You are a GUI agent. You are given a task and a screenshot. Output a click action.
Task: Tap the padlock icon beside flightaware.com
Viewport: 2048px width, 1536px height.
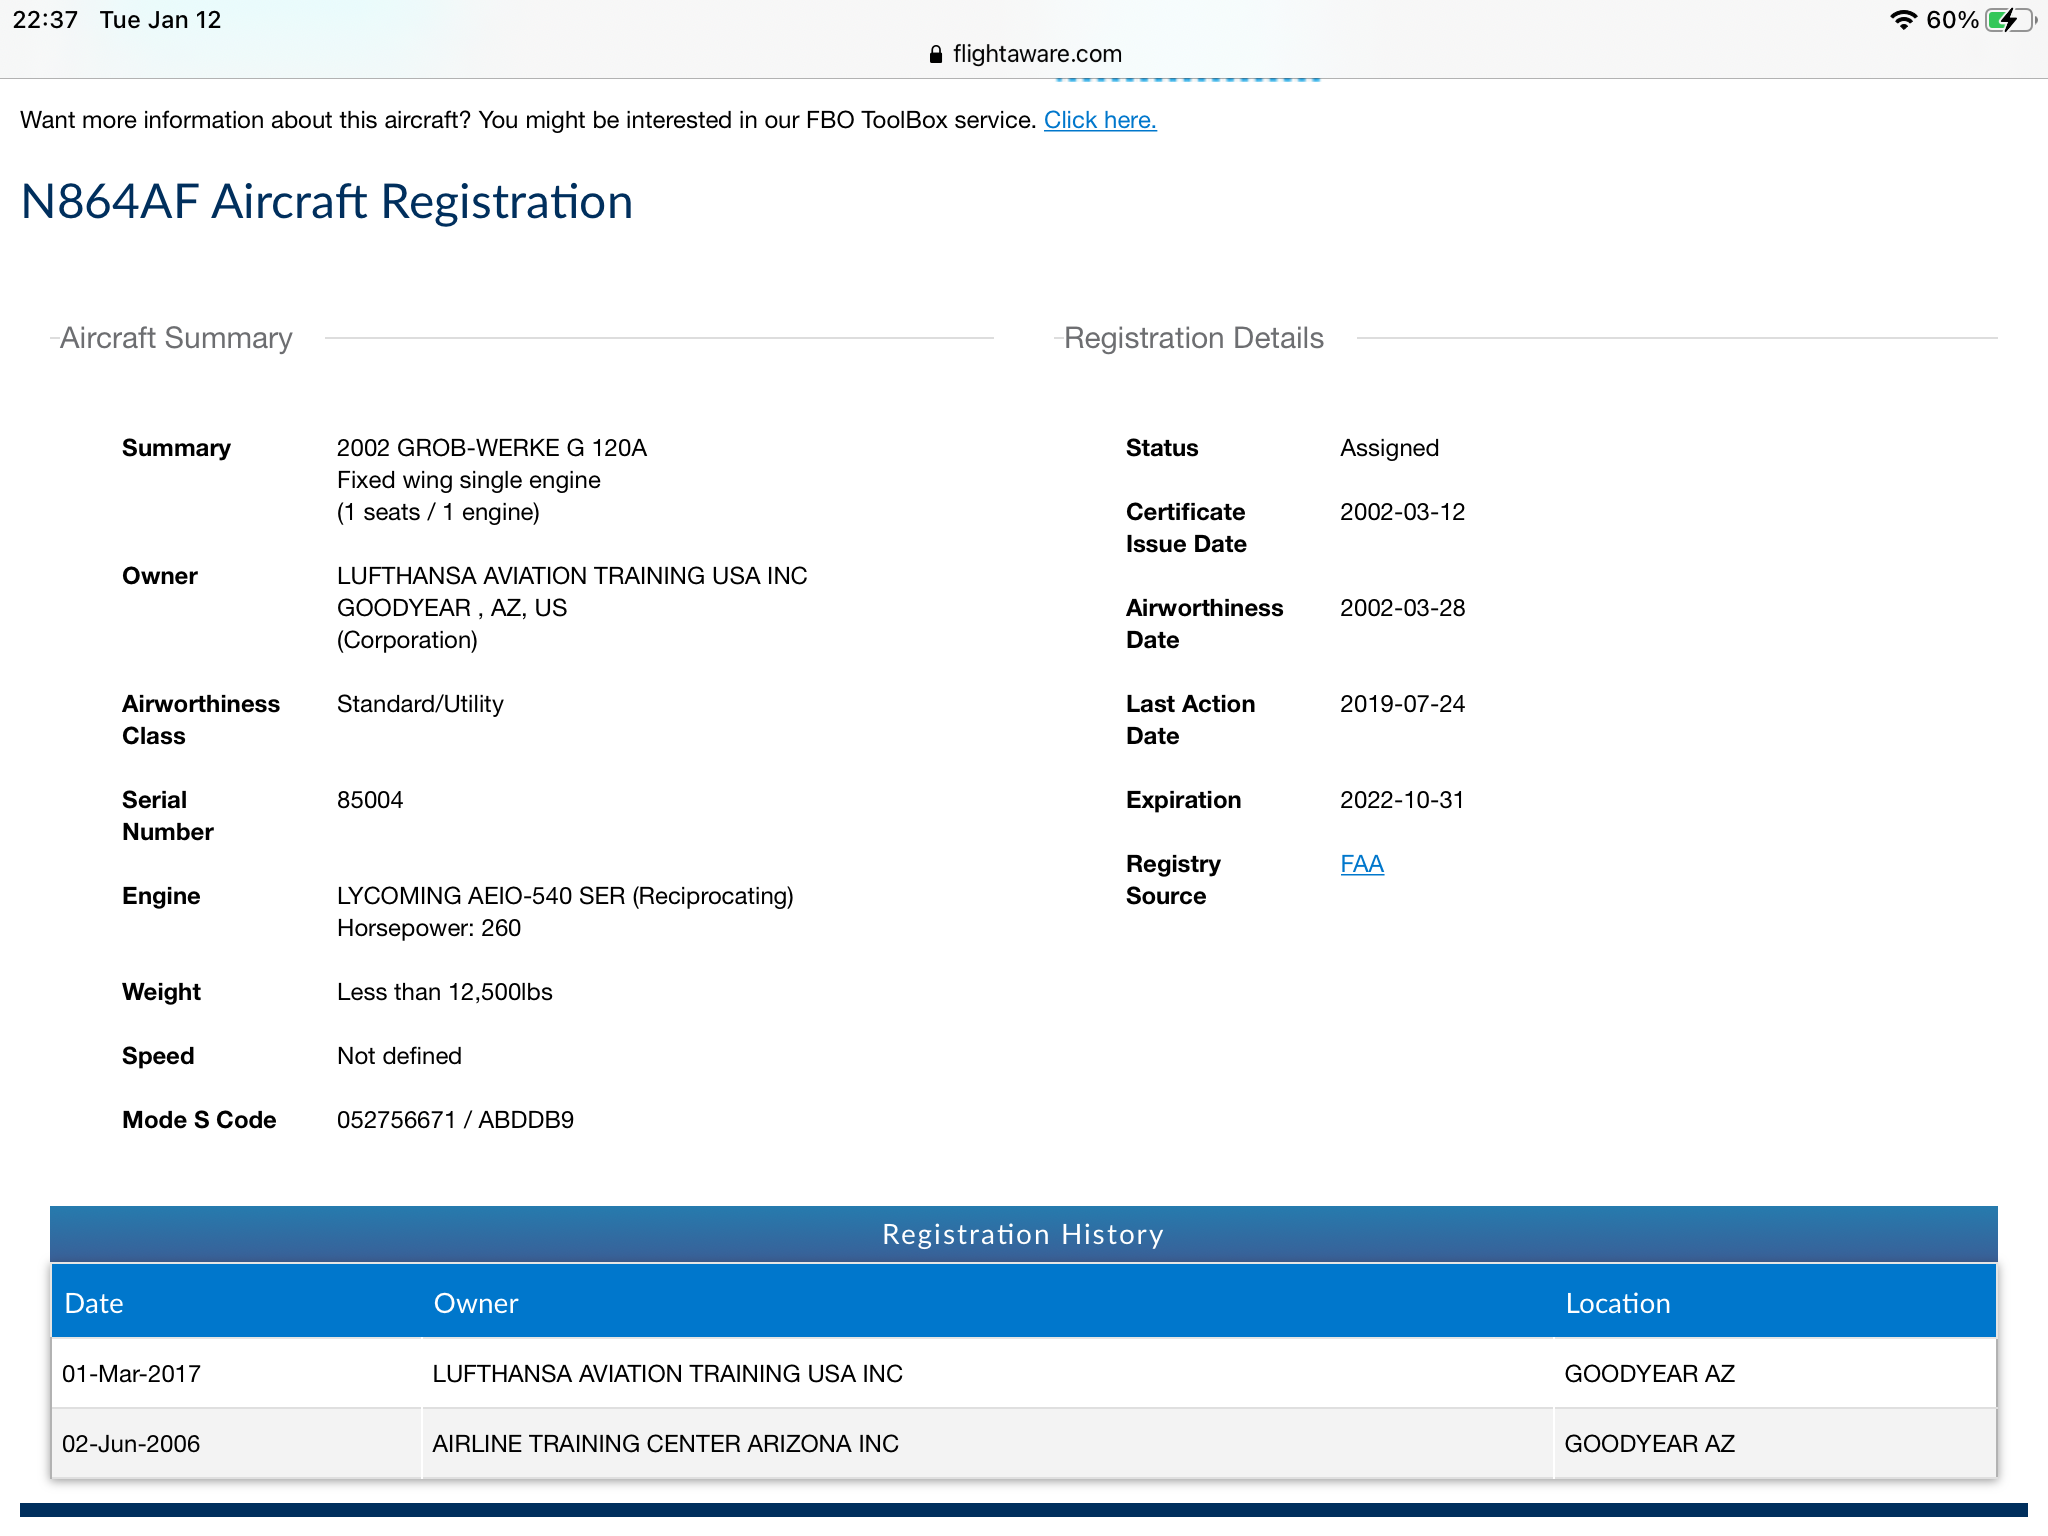coord(936,54)
